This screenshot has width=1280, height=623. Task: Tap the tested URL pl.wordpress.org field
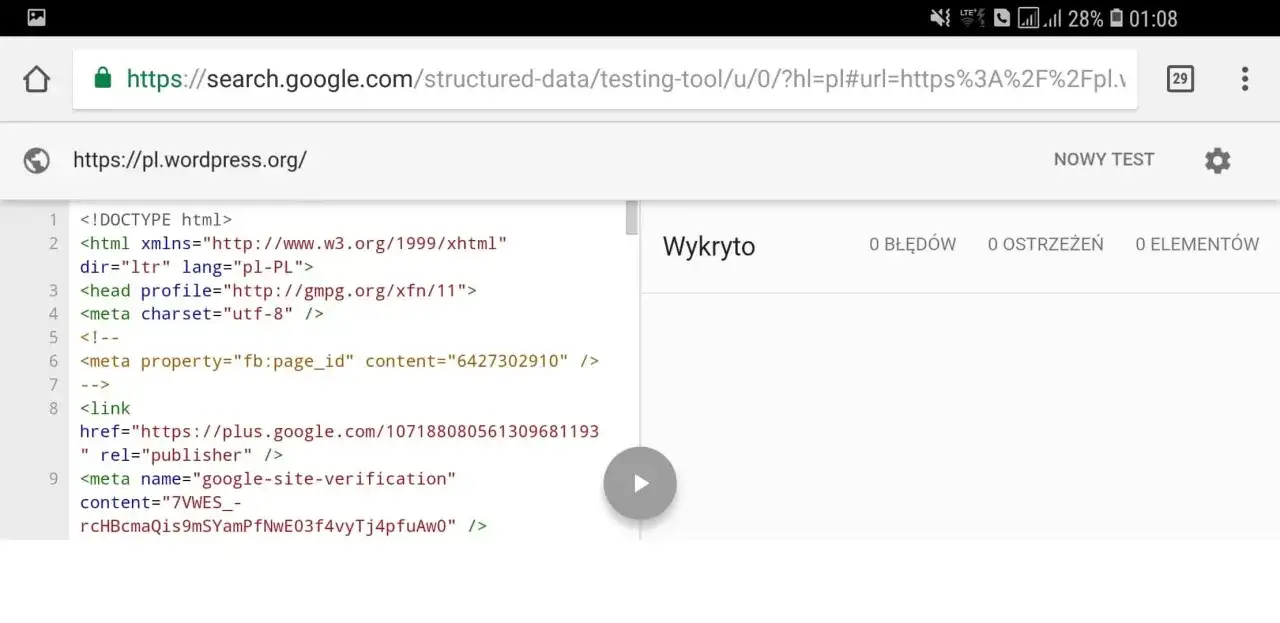pos(189,160)
